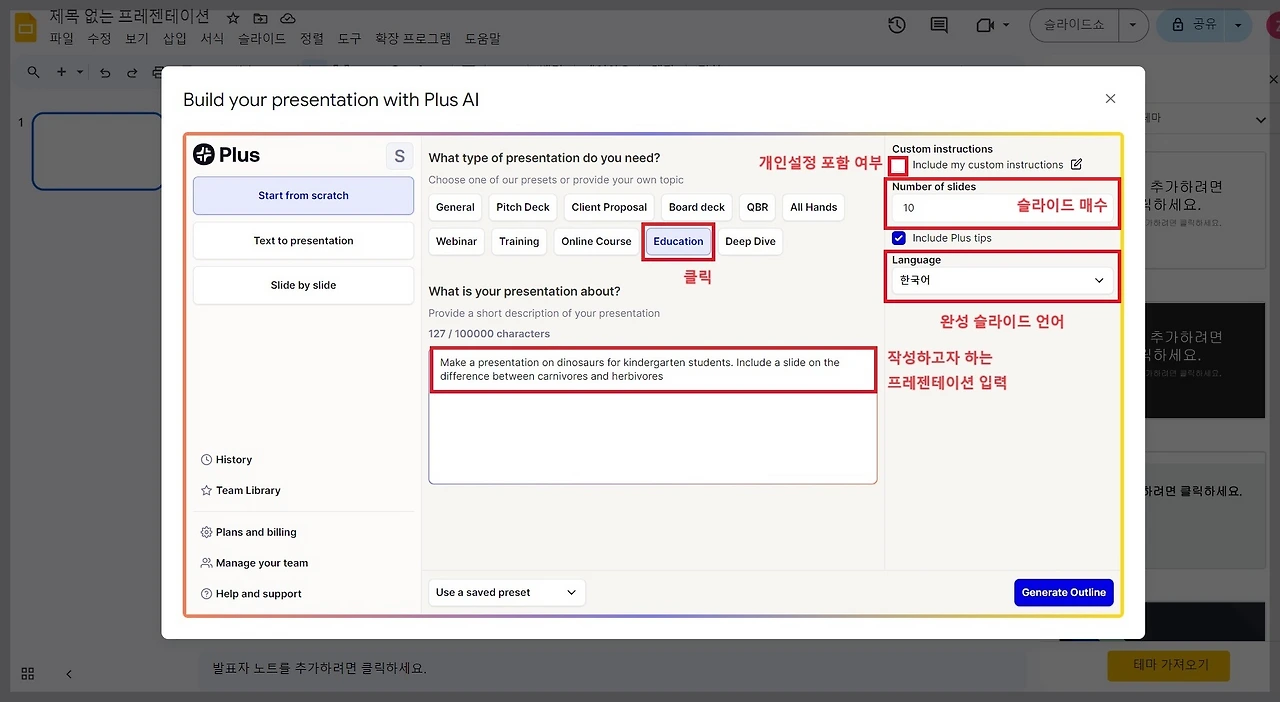Click the move-to-folder icon beside the title

click(x=260, y=18)
